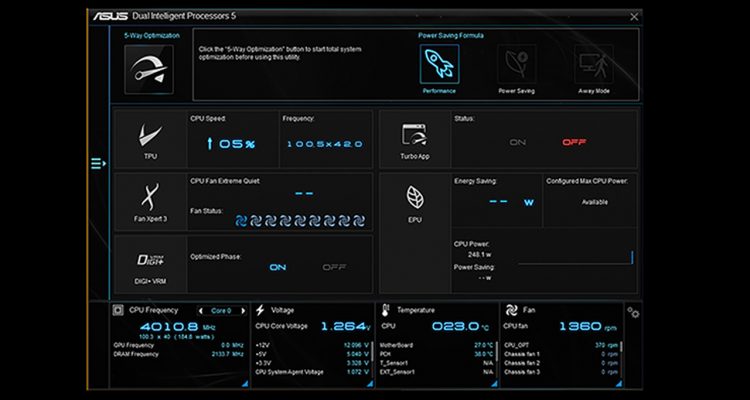Click the CPU Power 248.1 w reading
750x400 pixels.
point(479,255)
